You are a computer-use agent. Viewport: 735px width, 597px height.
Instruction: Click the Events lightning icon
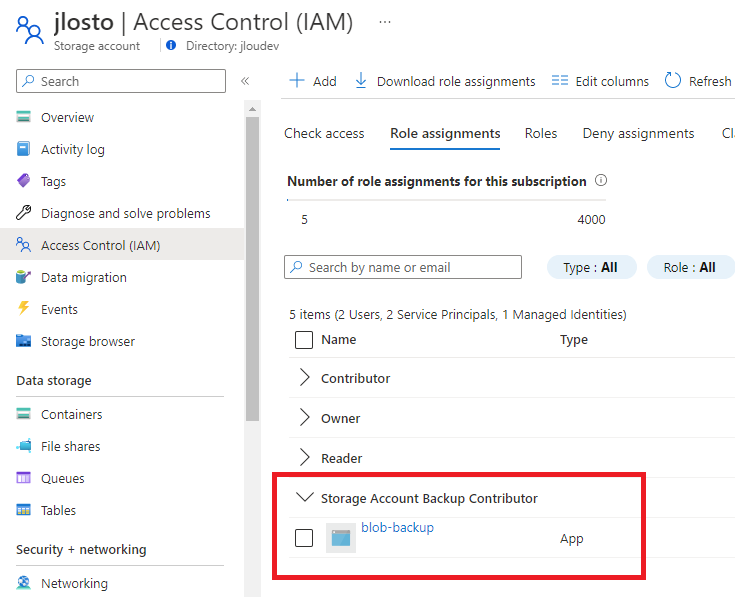(x=23, y=309)
